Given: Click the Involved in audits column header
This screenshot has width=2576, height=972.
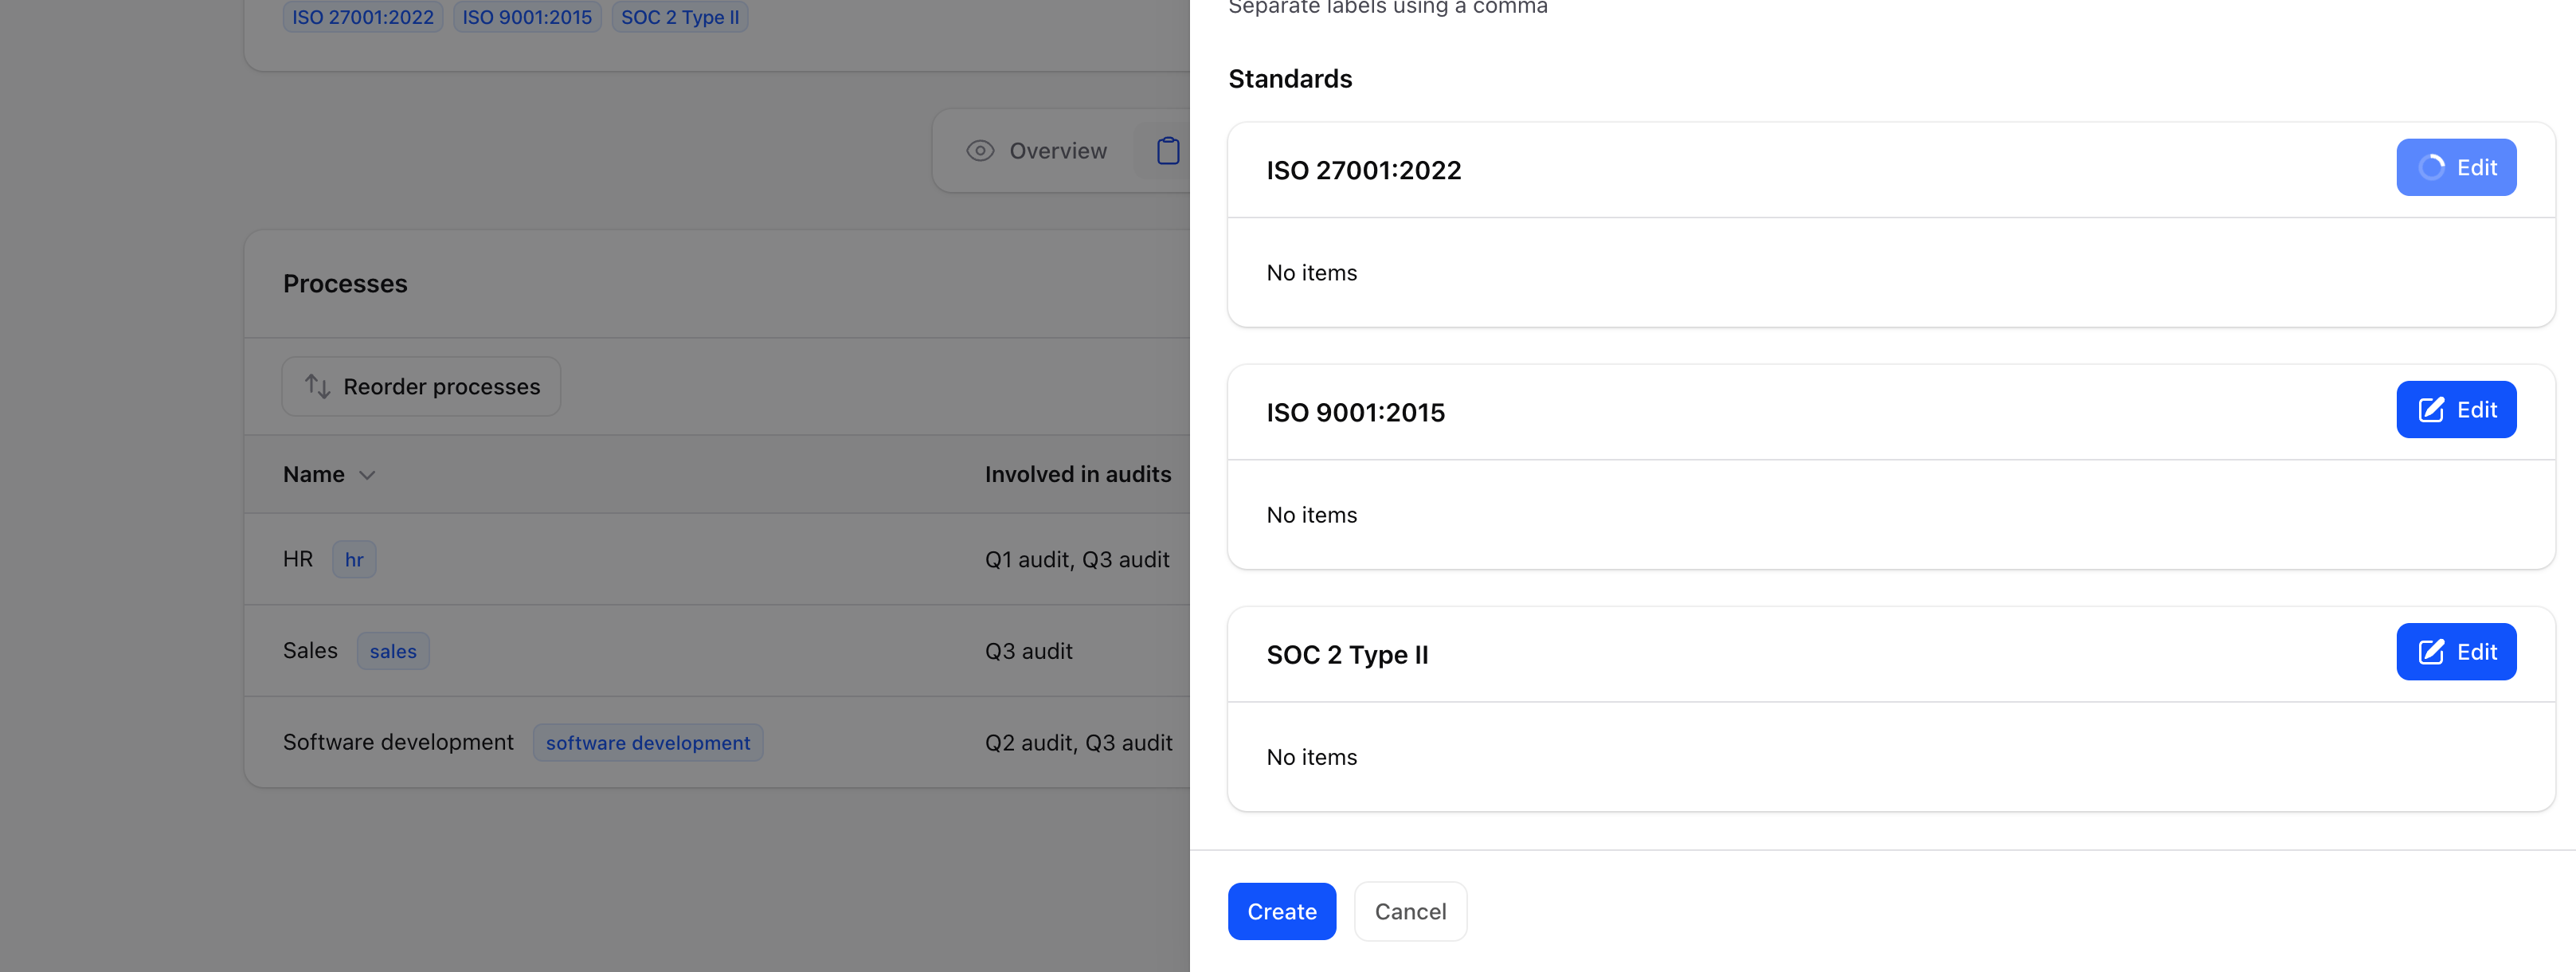Looking at the screenshot, I should [x=1077, y=475].
